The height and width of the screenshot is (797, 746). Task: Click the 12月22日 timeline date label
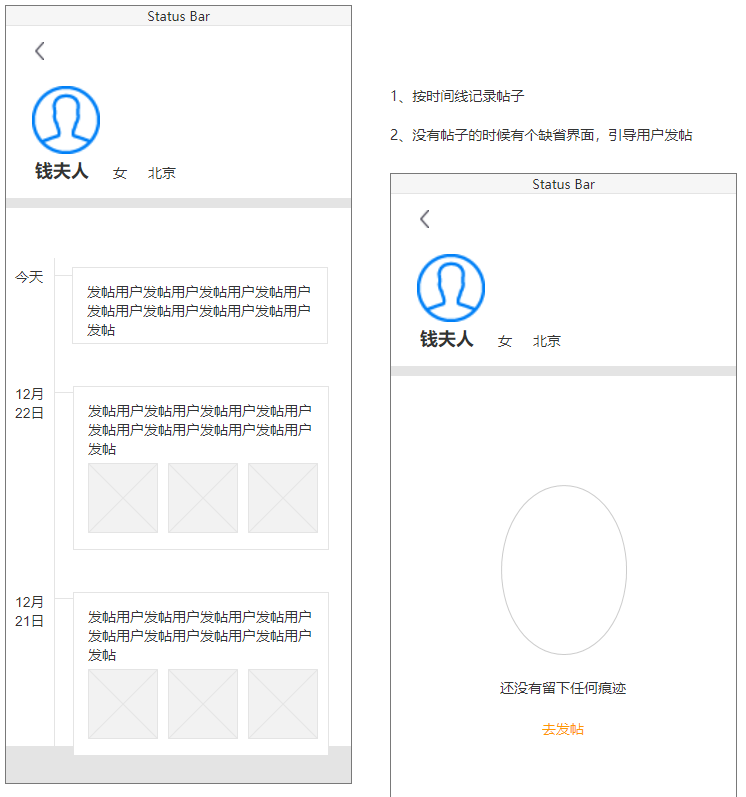(29, 404)
